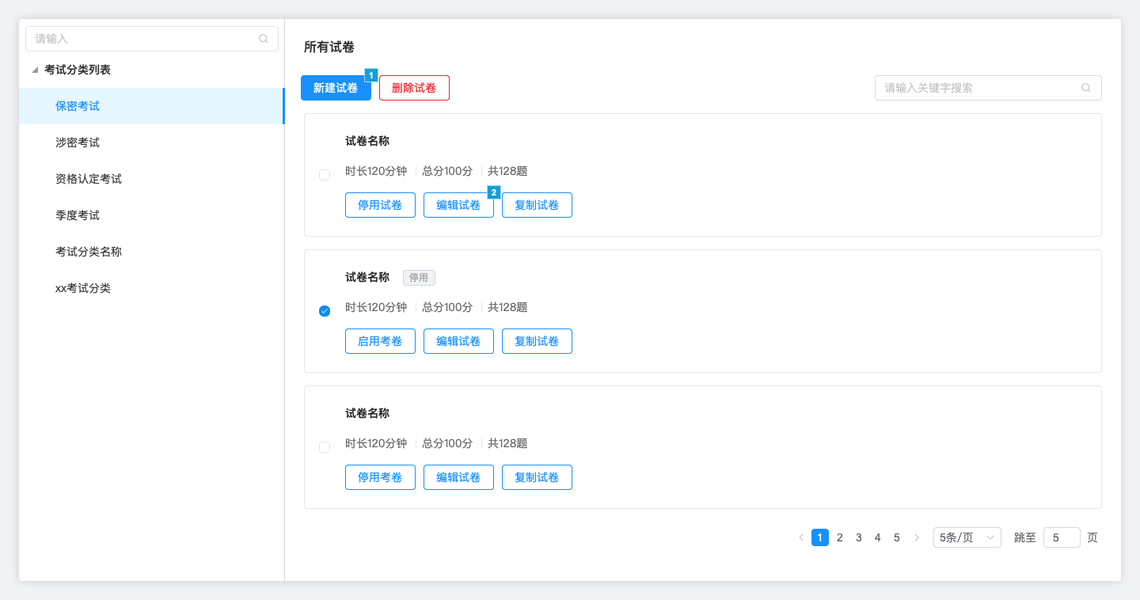This screenshot has width=1140, height=600.
Task: Select 涉密考试 category in sidebar
Action: [x=78, y=143]
